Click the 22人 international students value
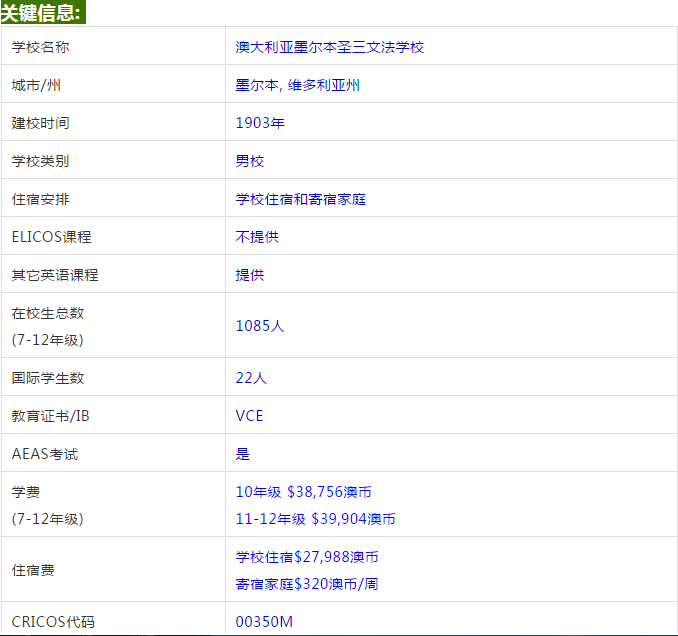Viewport: 678px width, 636px height. 251,378
